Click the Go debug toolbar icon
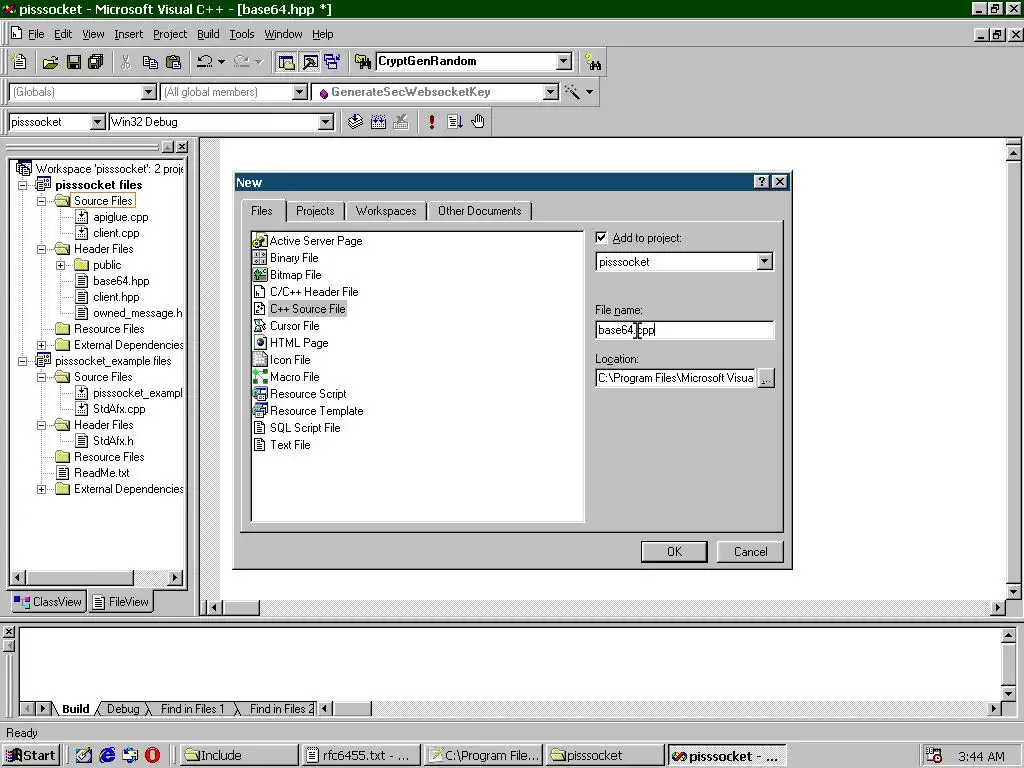The width and height of the screenshot is (1024, 768). pos(455,121)
